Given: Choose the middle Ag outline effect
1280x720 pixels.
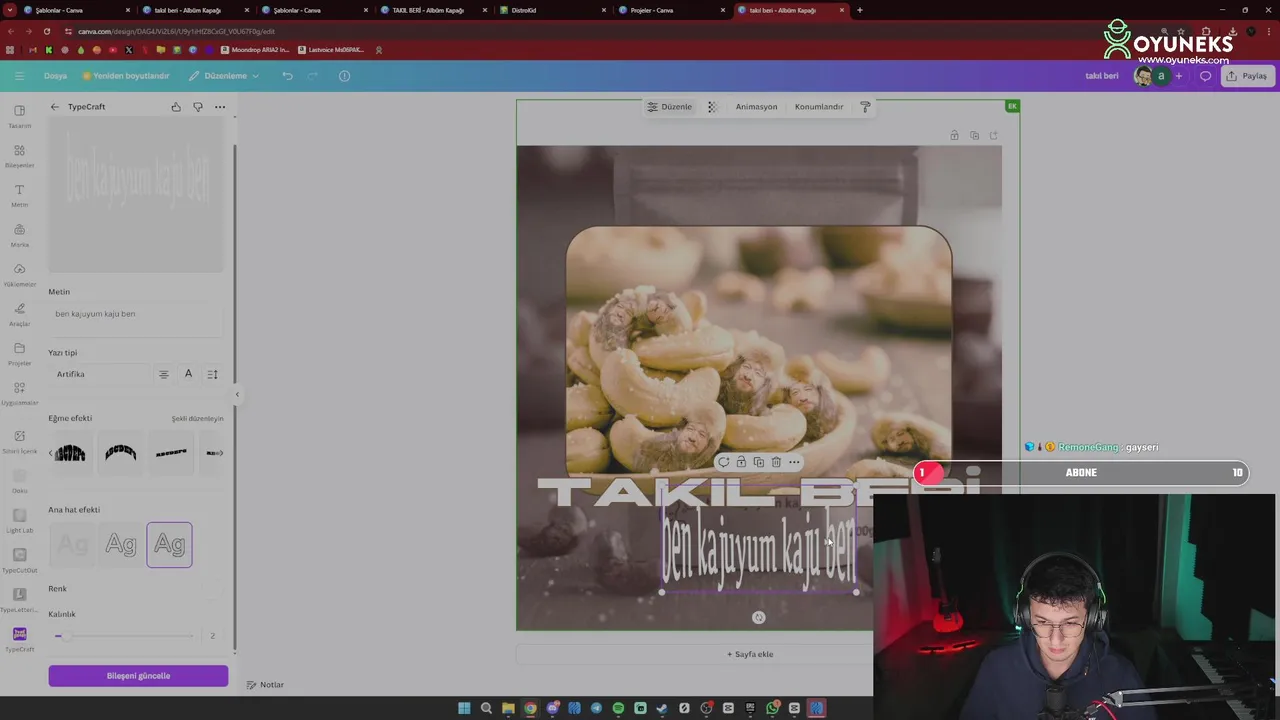Looking at the screenshot, I should (121, 545).
